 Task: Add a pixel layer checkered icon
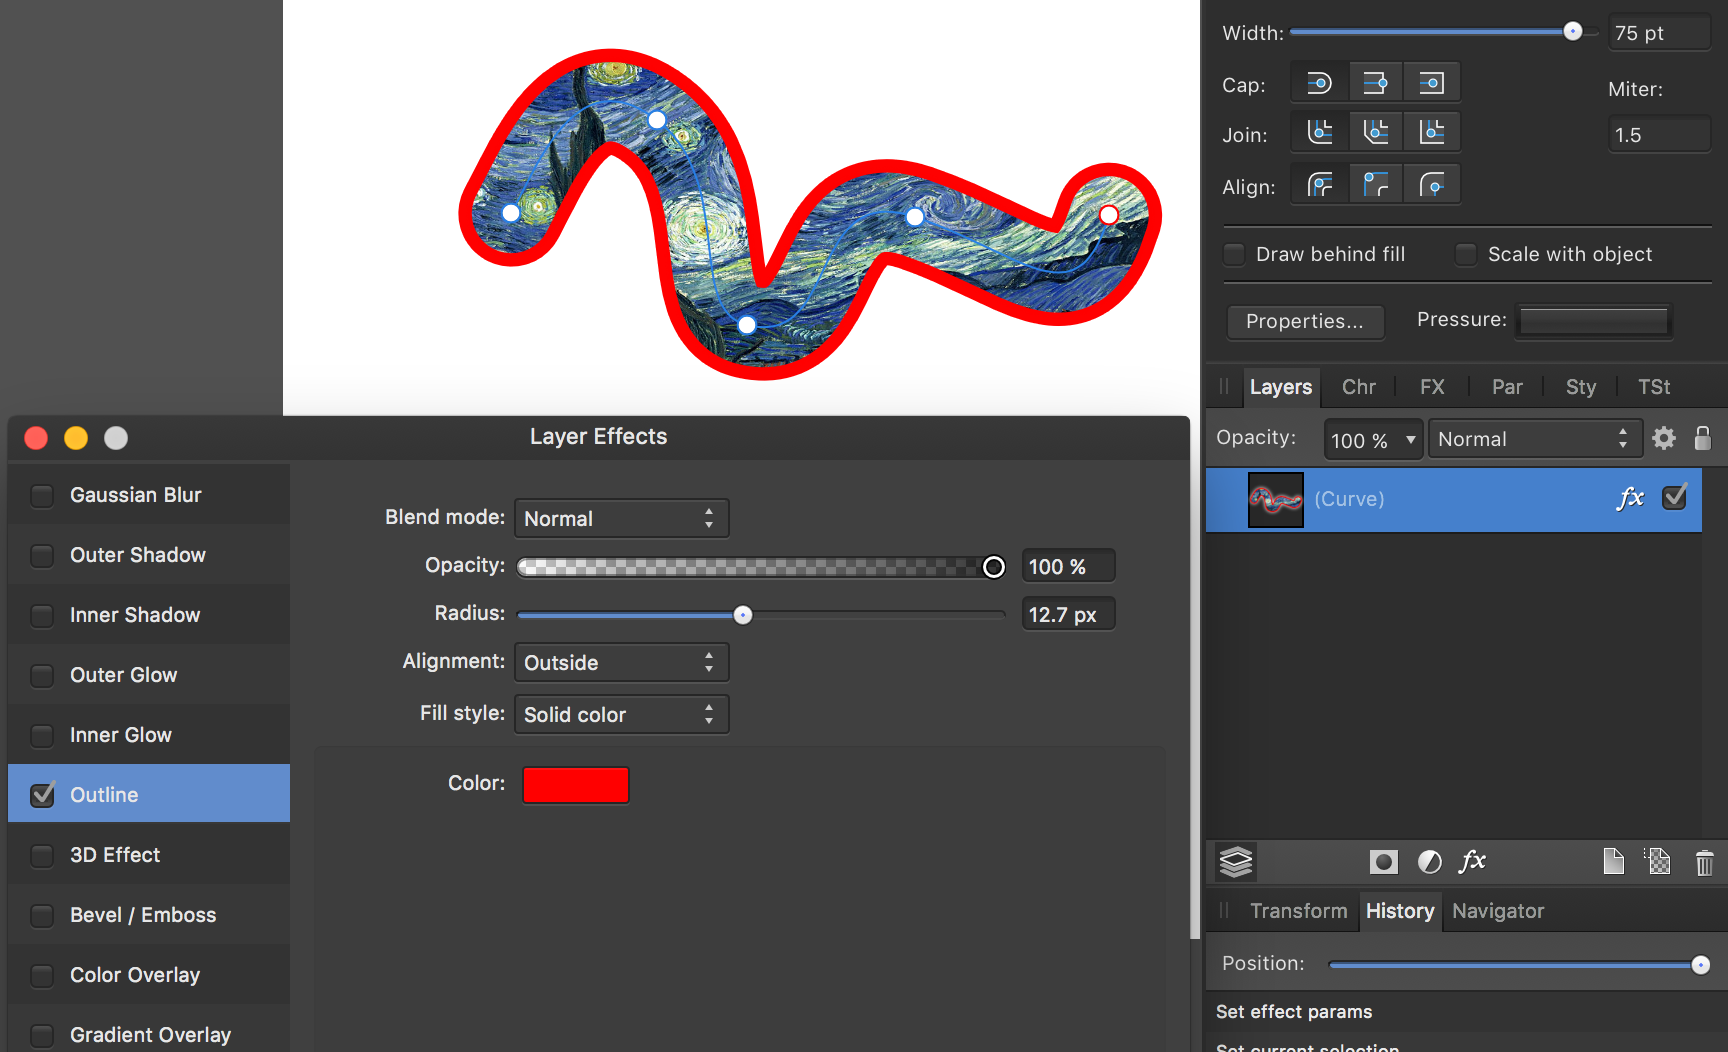[1657, 861]
